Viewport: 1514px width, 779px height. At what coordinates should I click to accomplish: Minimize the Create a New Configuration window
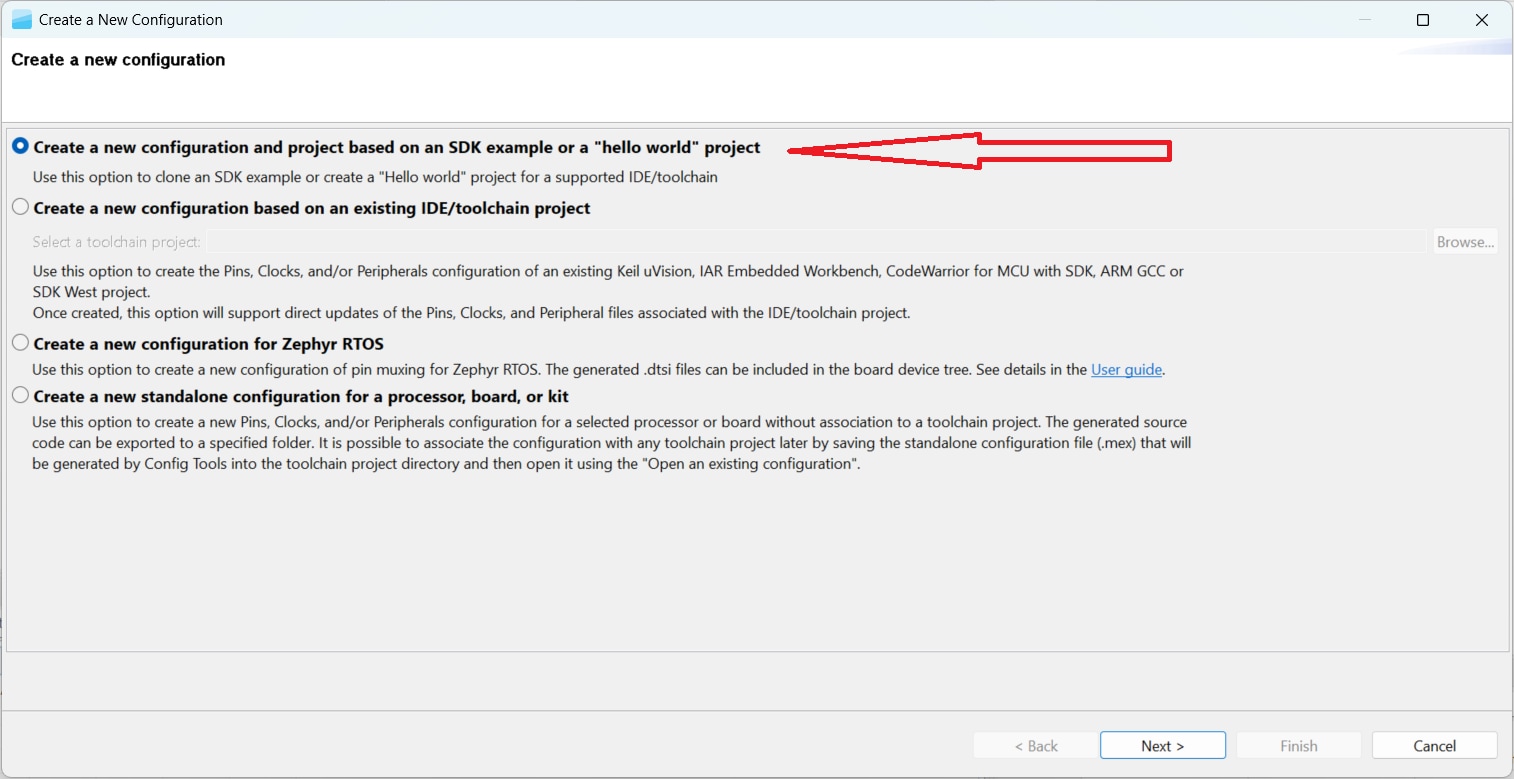coord(1364,19)
